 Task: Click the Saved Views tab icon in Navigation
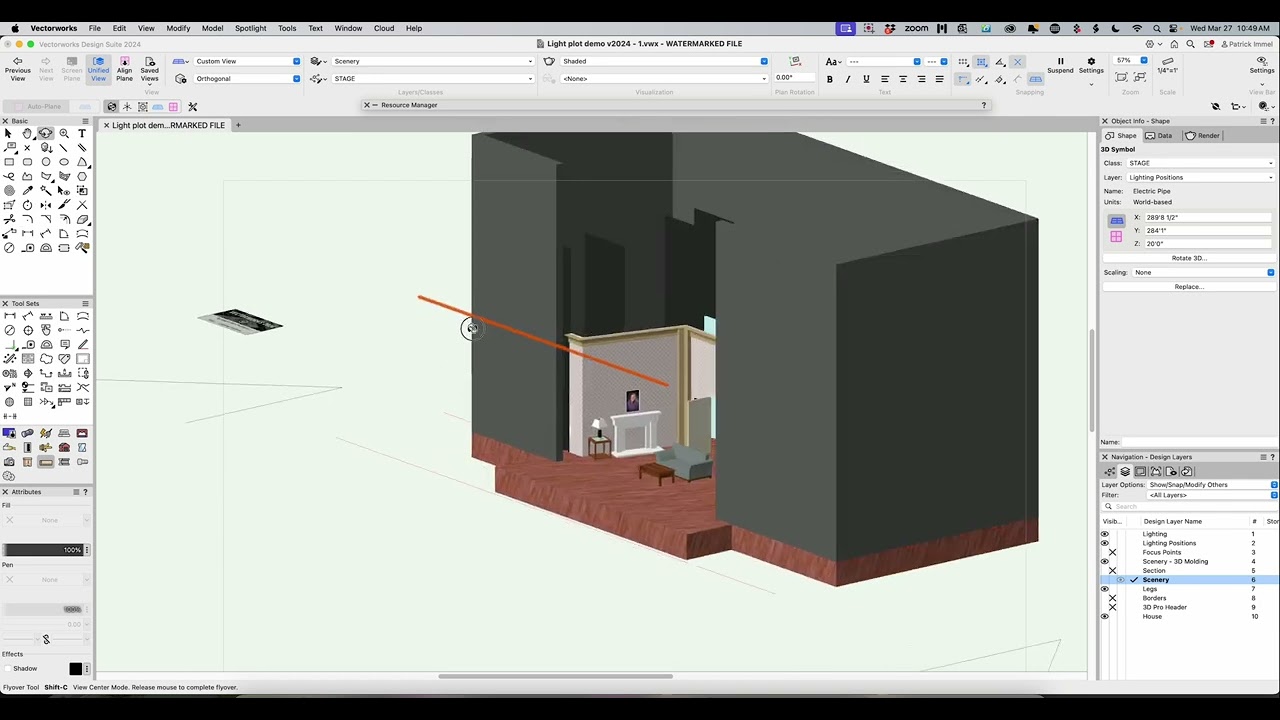click(1171, 472)
